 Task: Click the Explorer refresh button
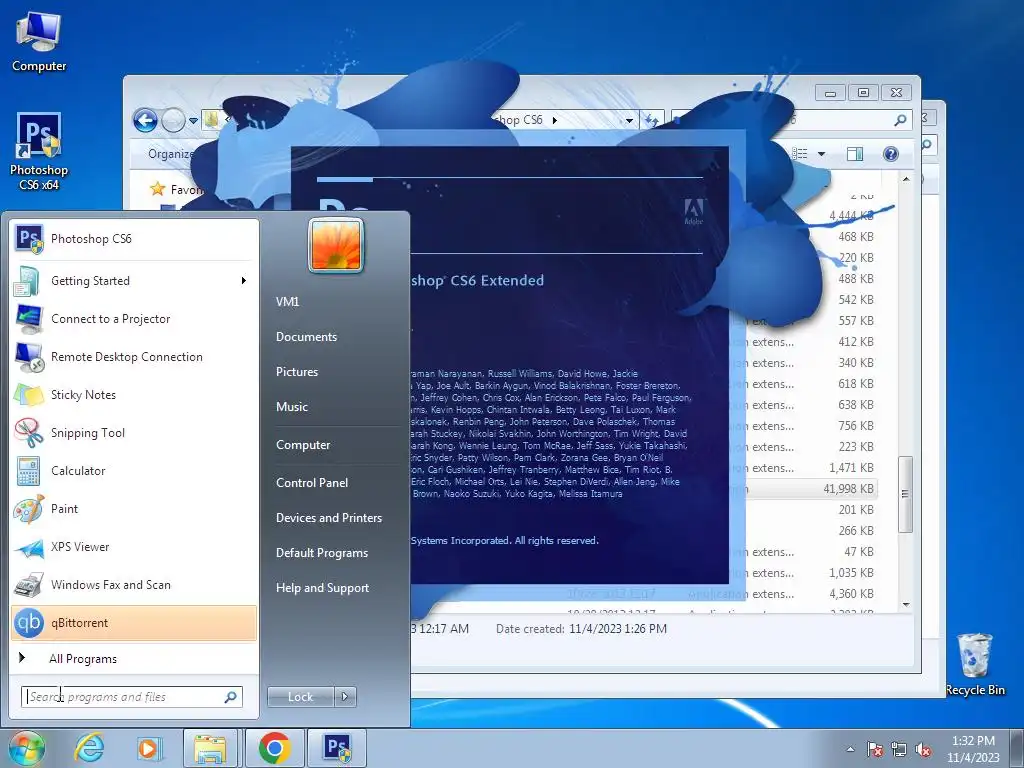point(652,120)
